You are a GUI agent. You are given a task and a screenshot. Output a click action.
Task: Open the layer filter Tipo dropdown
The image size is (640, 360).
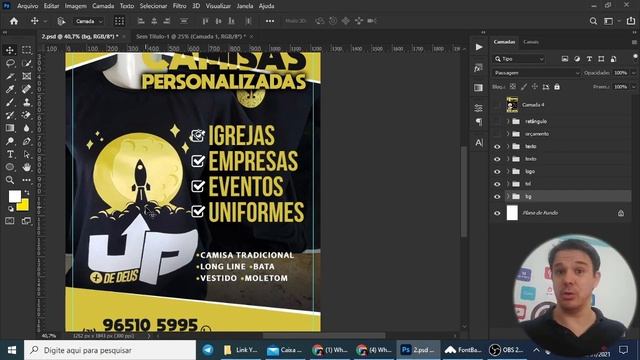pyautogui.click(x=519, y=59)
